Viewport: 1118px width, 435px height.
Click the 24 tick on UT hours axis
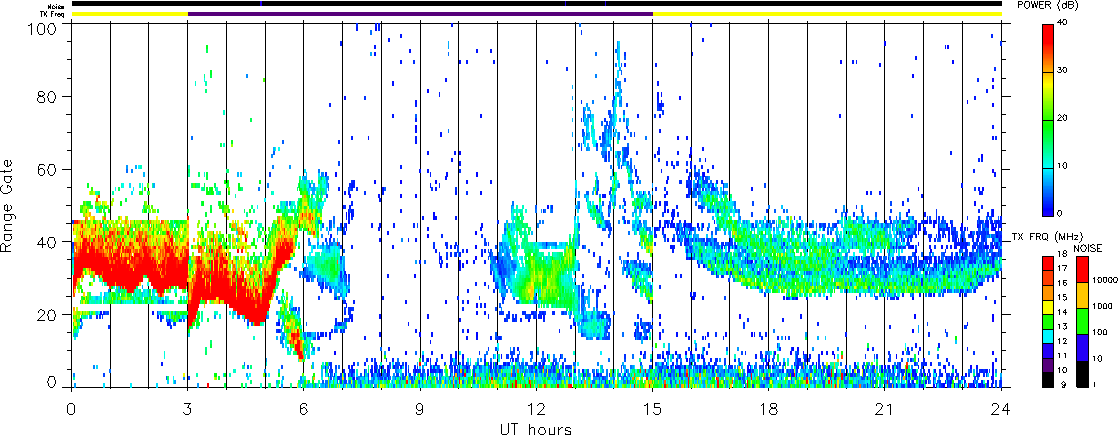click(1001, 409)
